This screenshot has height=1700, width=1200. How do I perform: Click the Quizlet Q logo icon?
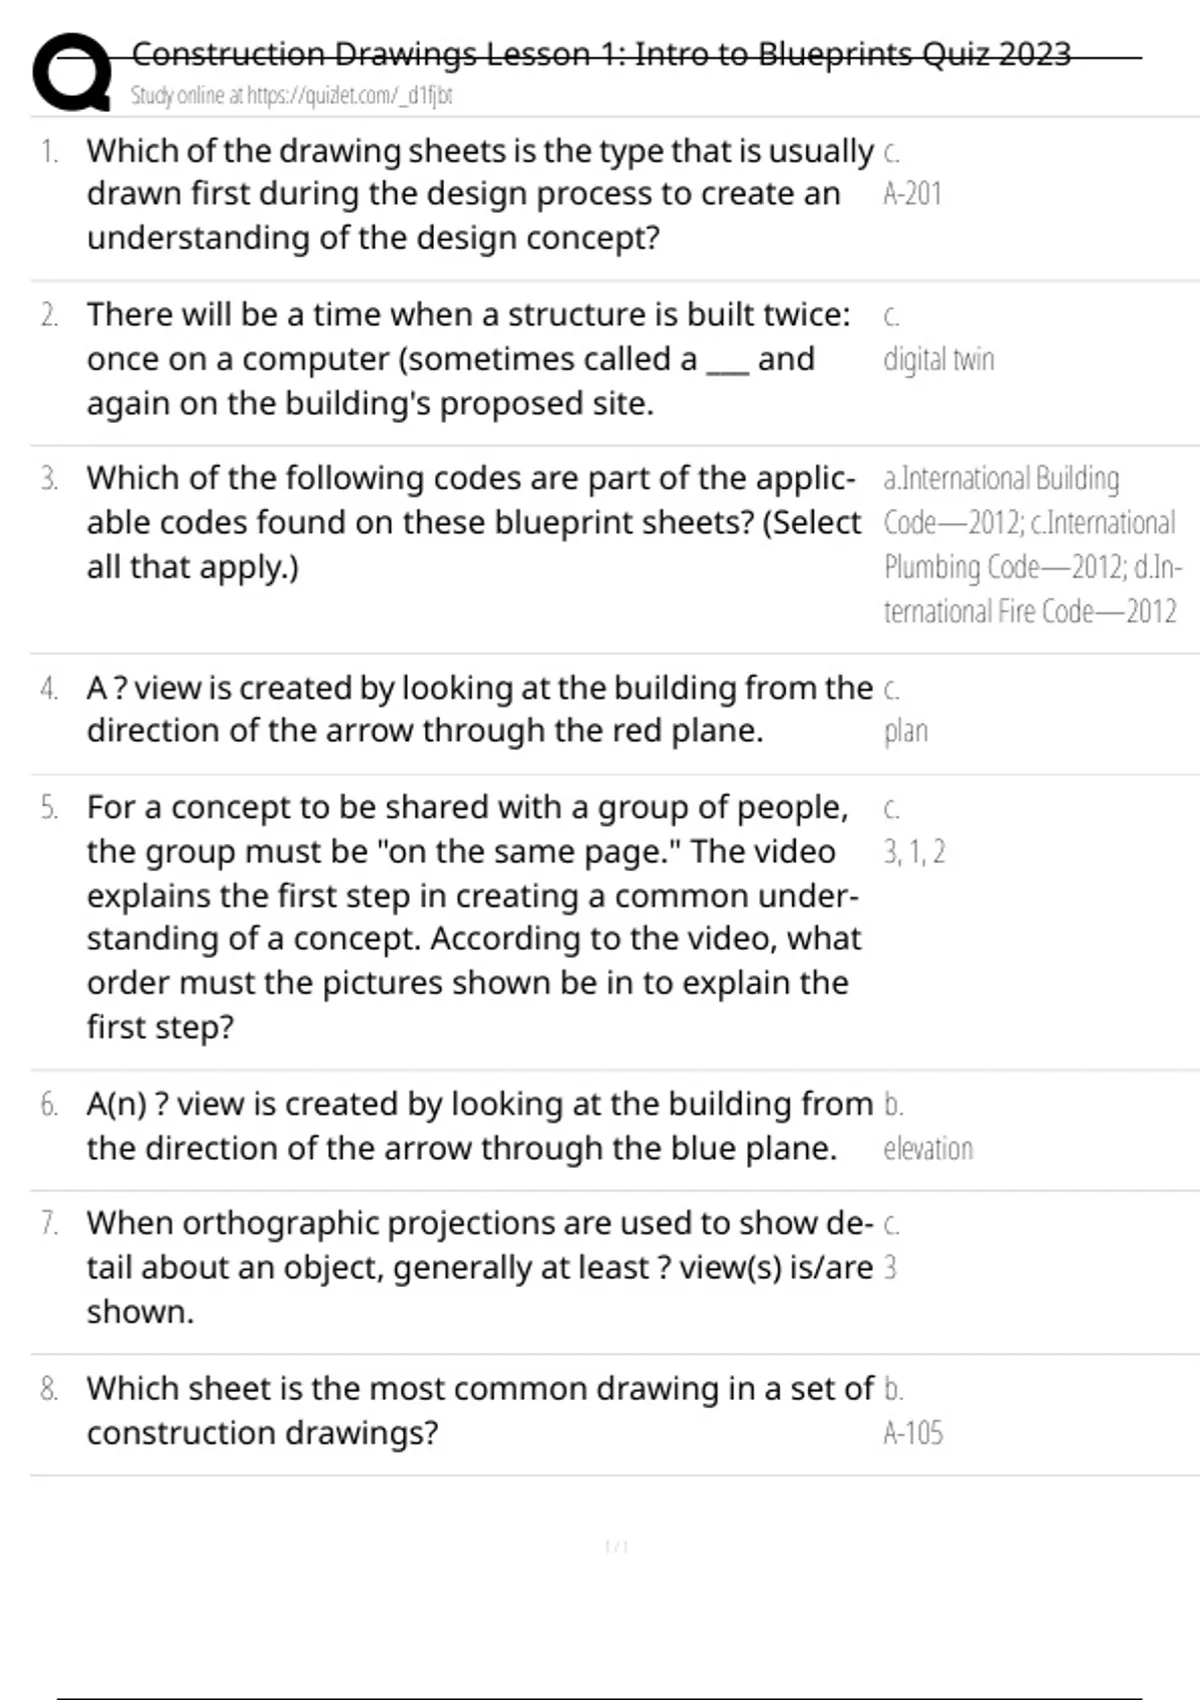(70, 72)
